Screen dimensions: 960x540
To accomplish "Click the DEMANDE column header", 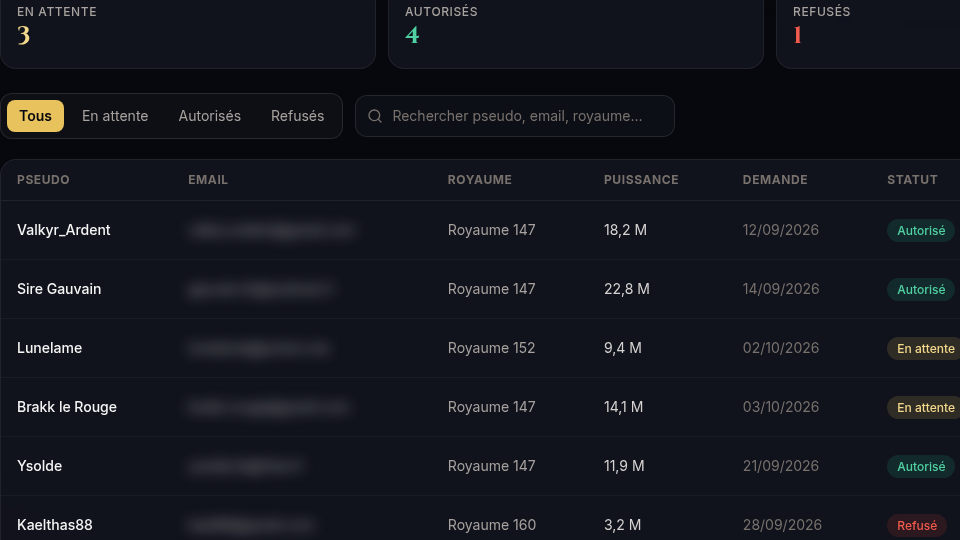I will 775,180.
